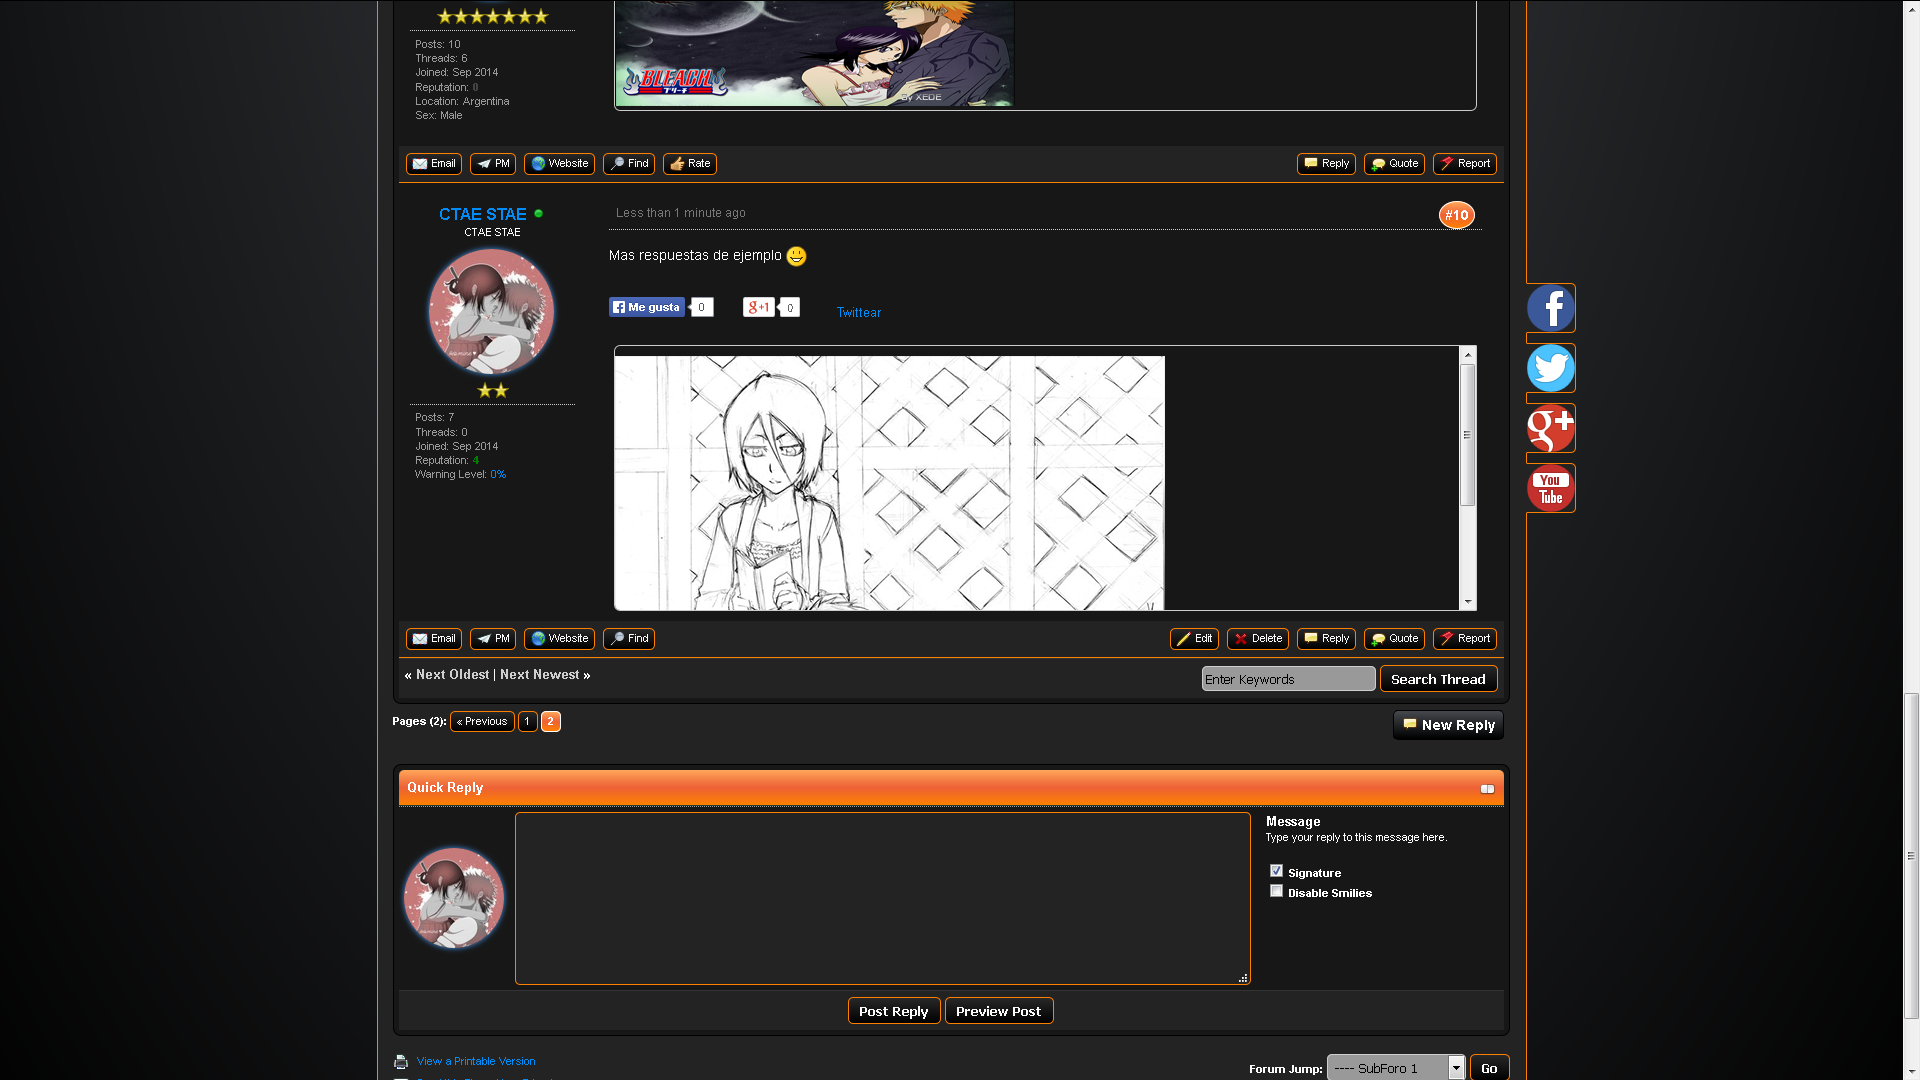This screenshot has height=1080, width=1920.
Task: Open the Facebook sidebar icon
Action: pyautogui.click(x=1550, y=308)
